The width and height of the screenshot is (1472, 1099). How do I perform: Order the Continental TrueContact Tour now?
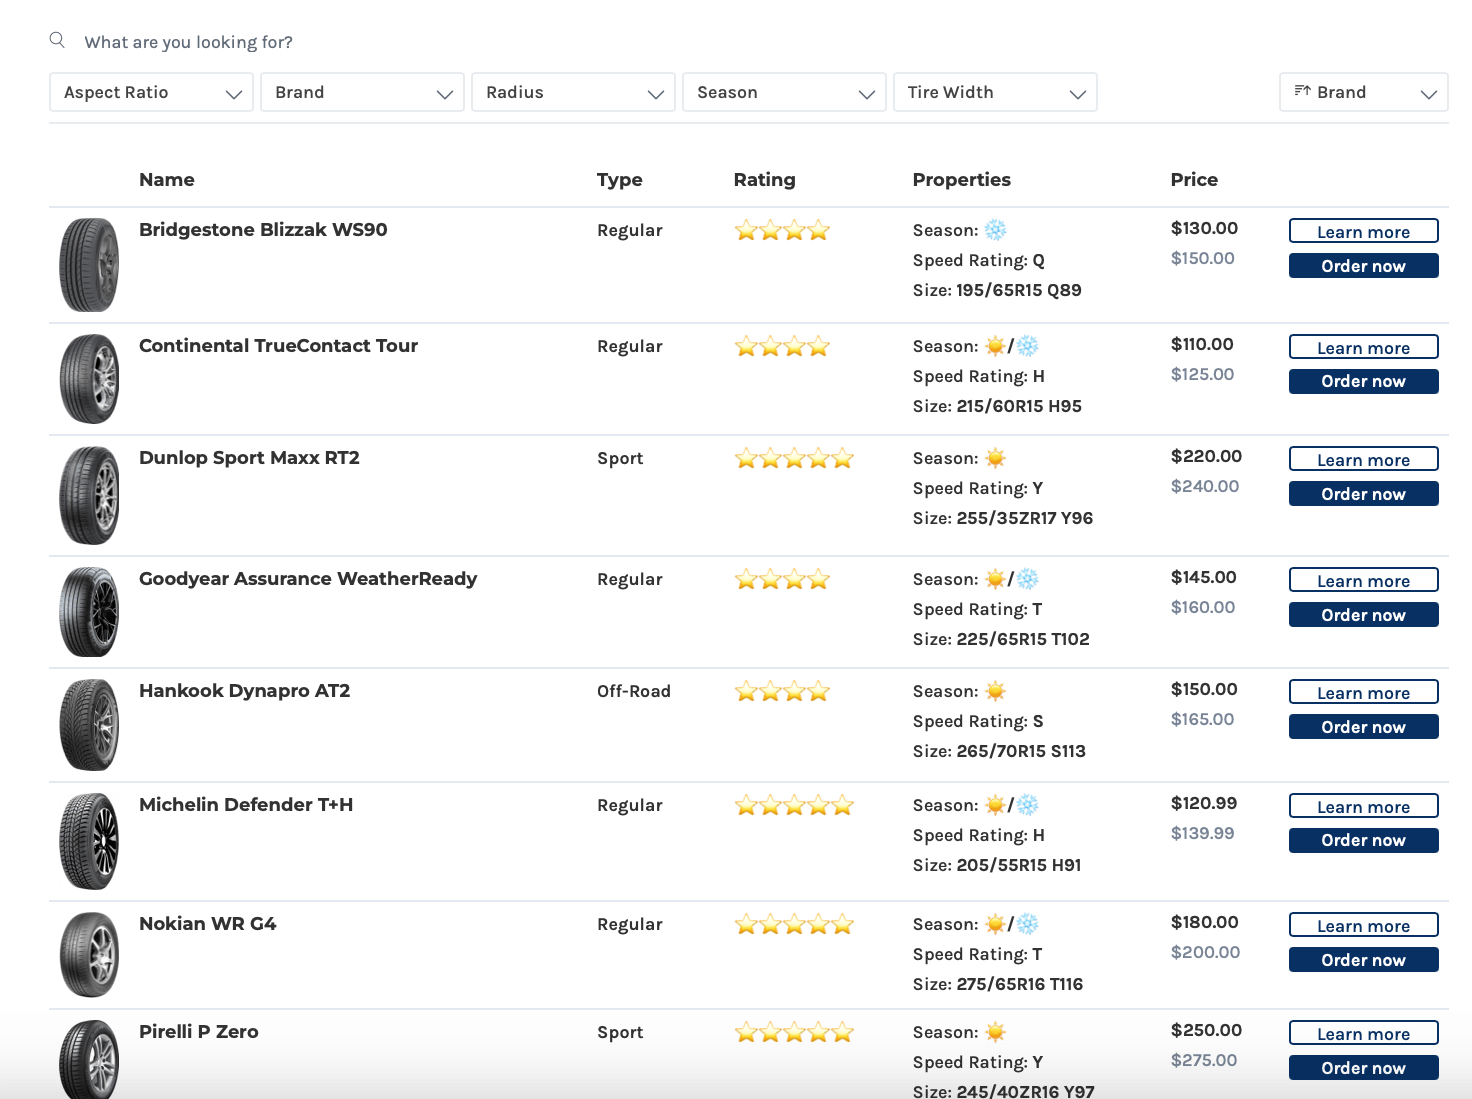[1364, 381]
